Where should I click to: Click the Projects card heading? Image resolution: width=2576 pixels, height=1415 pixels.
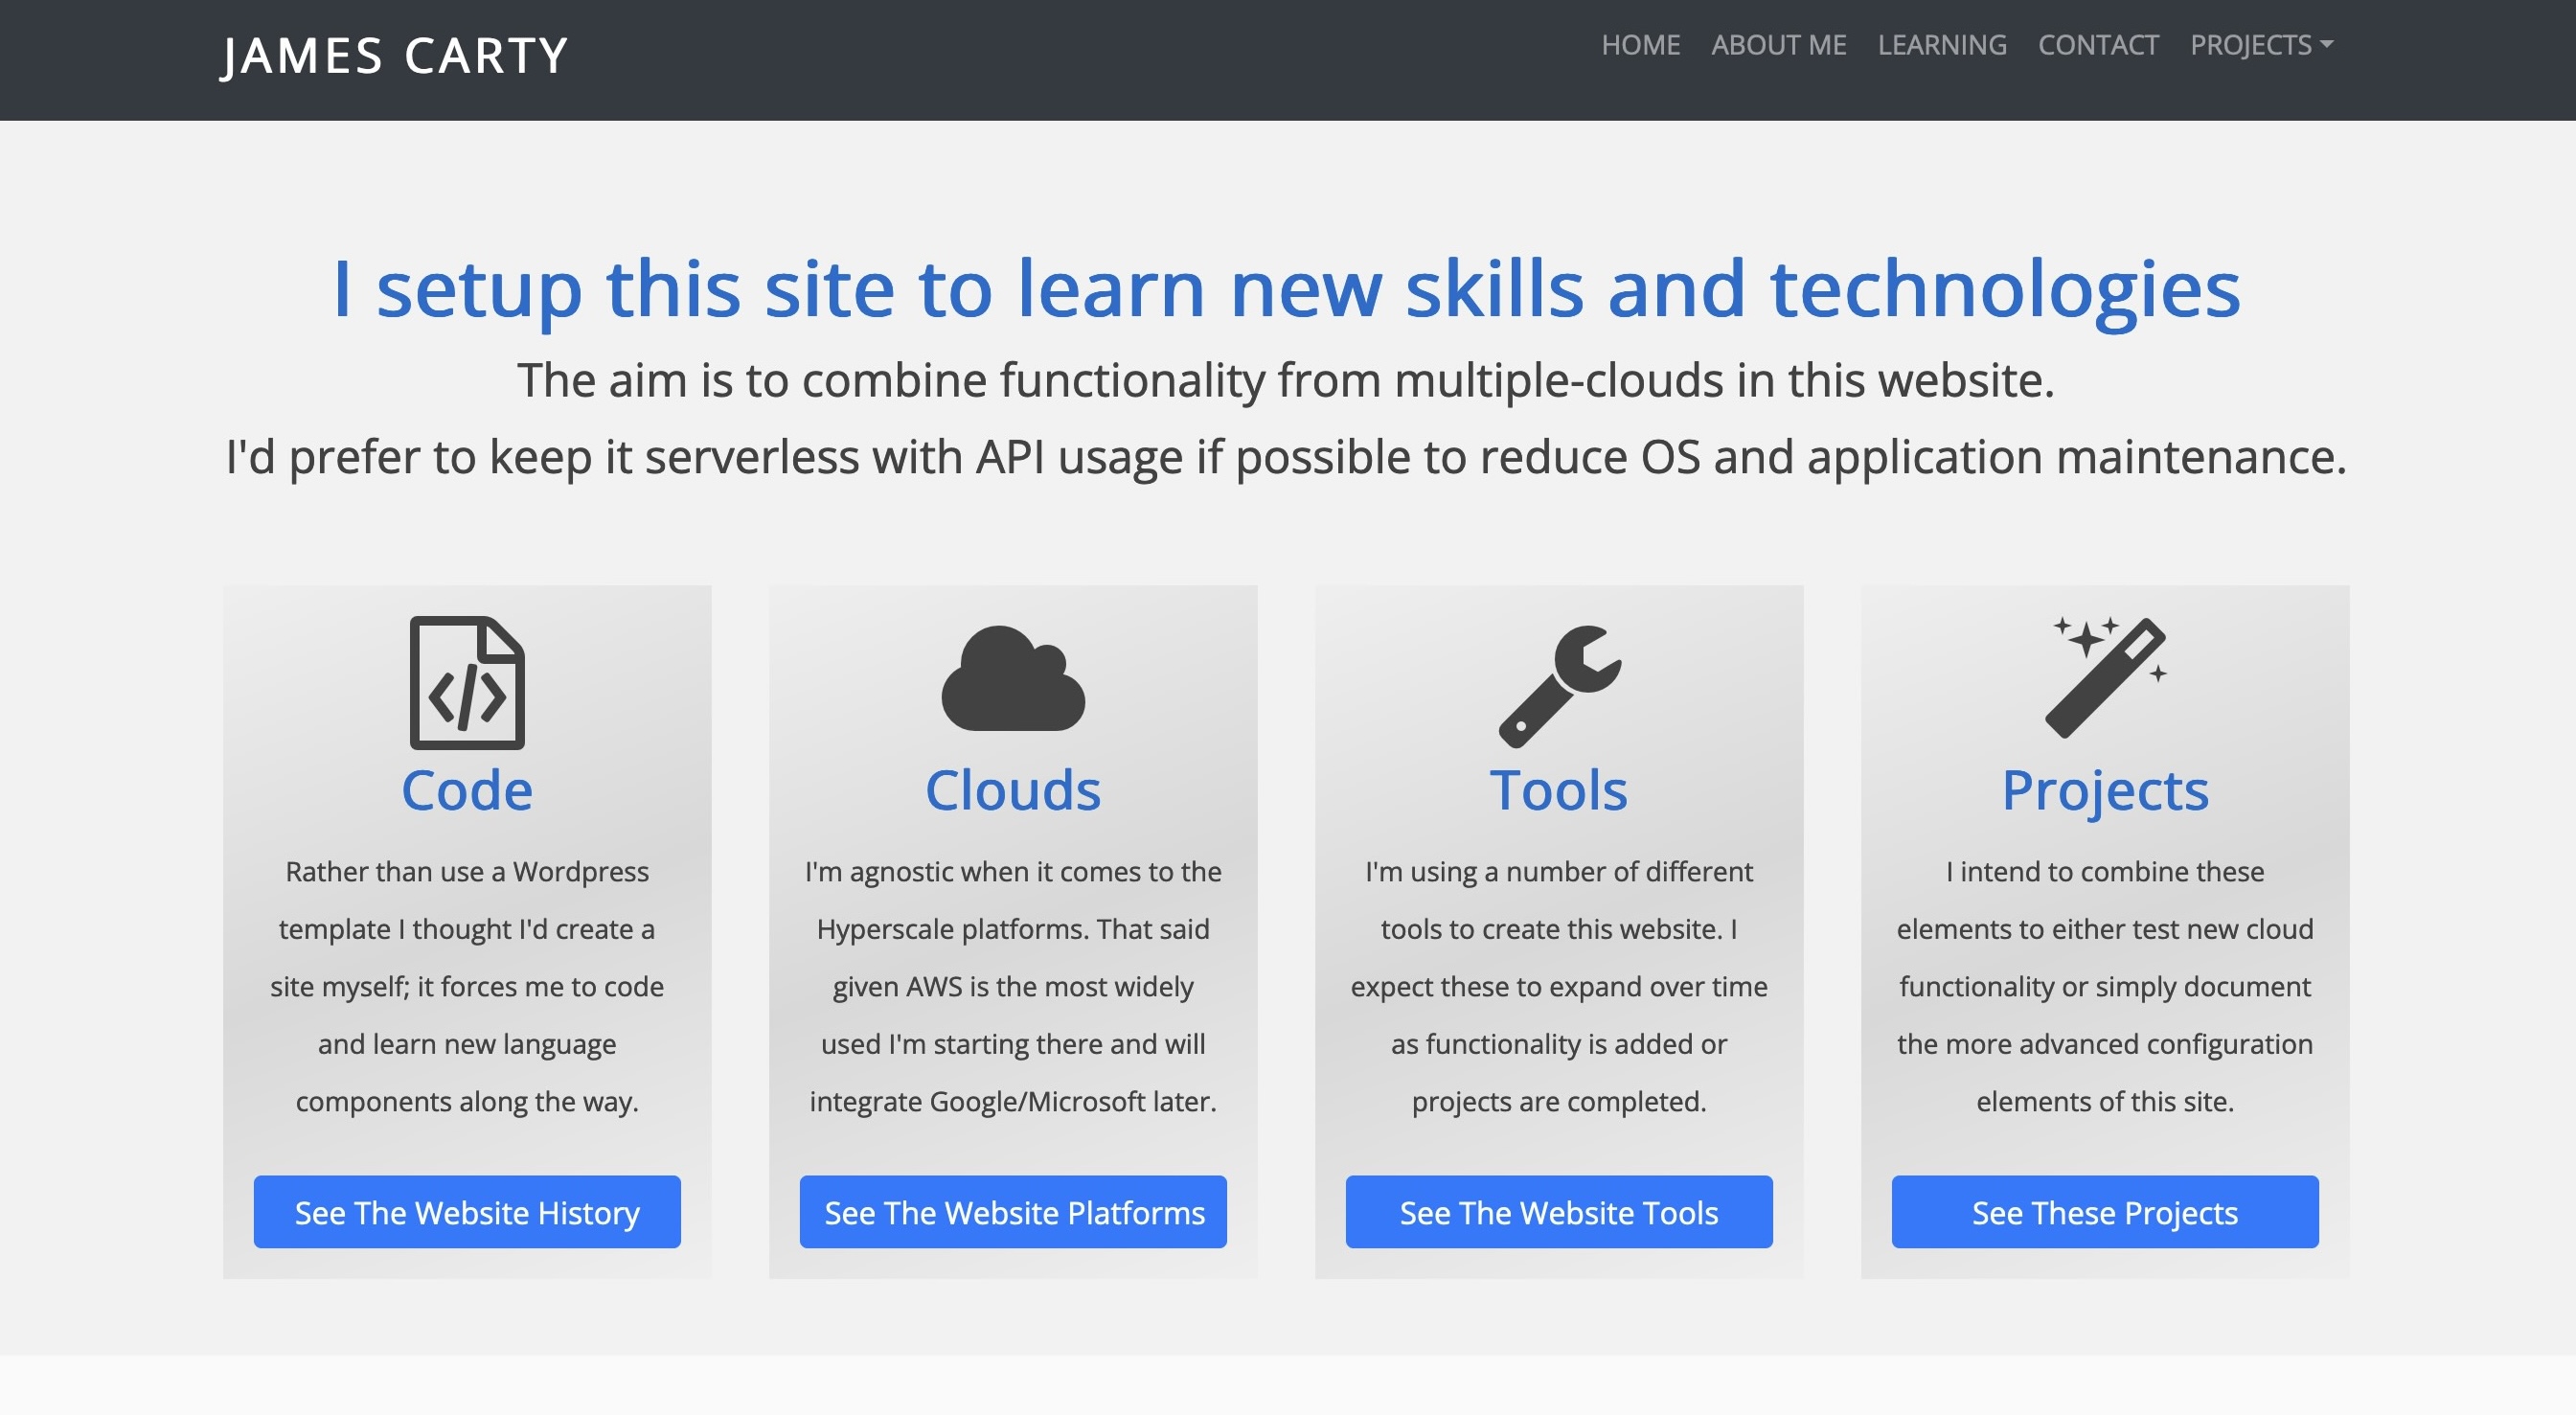click(2104, 790)
